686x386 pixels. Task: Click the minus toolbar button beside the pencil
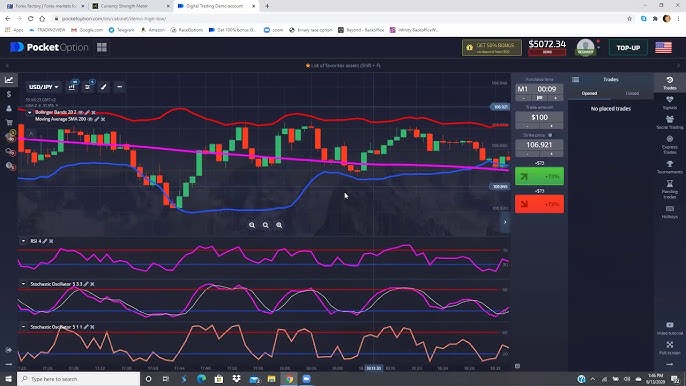119,87
